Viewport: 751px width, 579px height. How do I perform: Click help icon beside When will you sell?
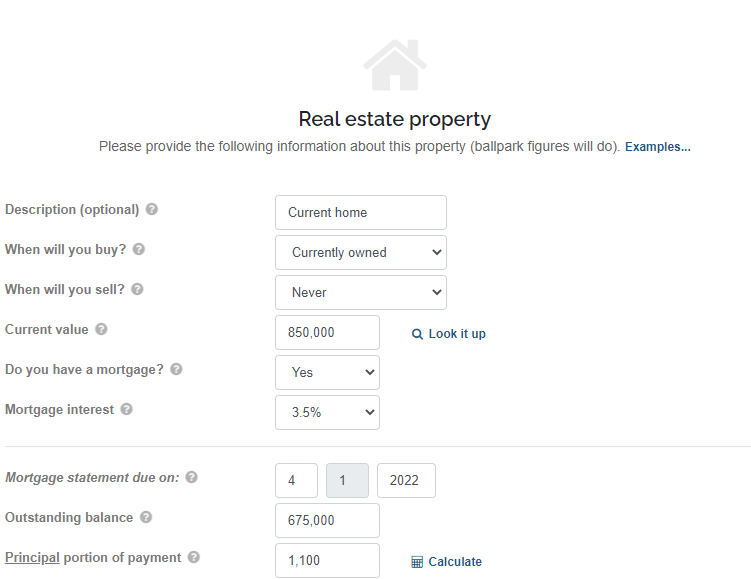click(137, 290)
